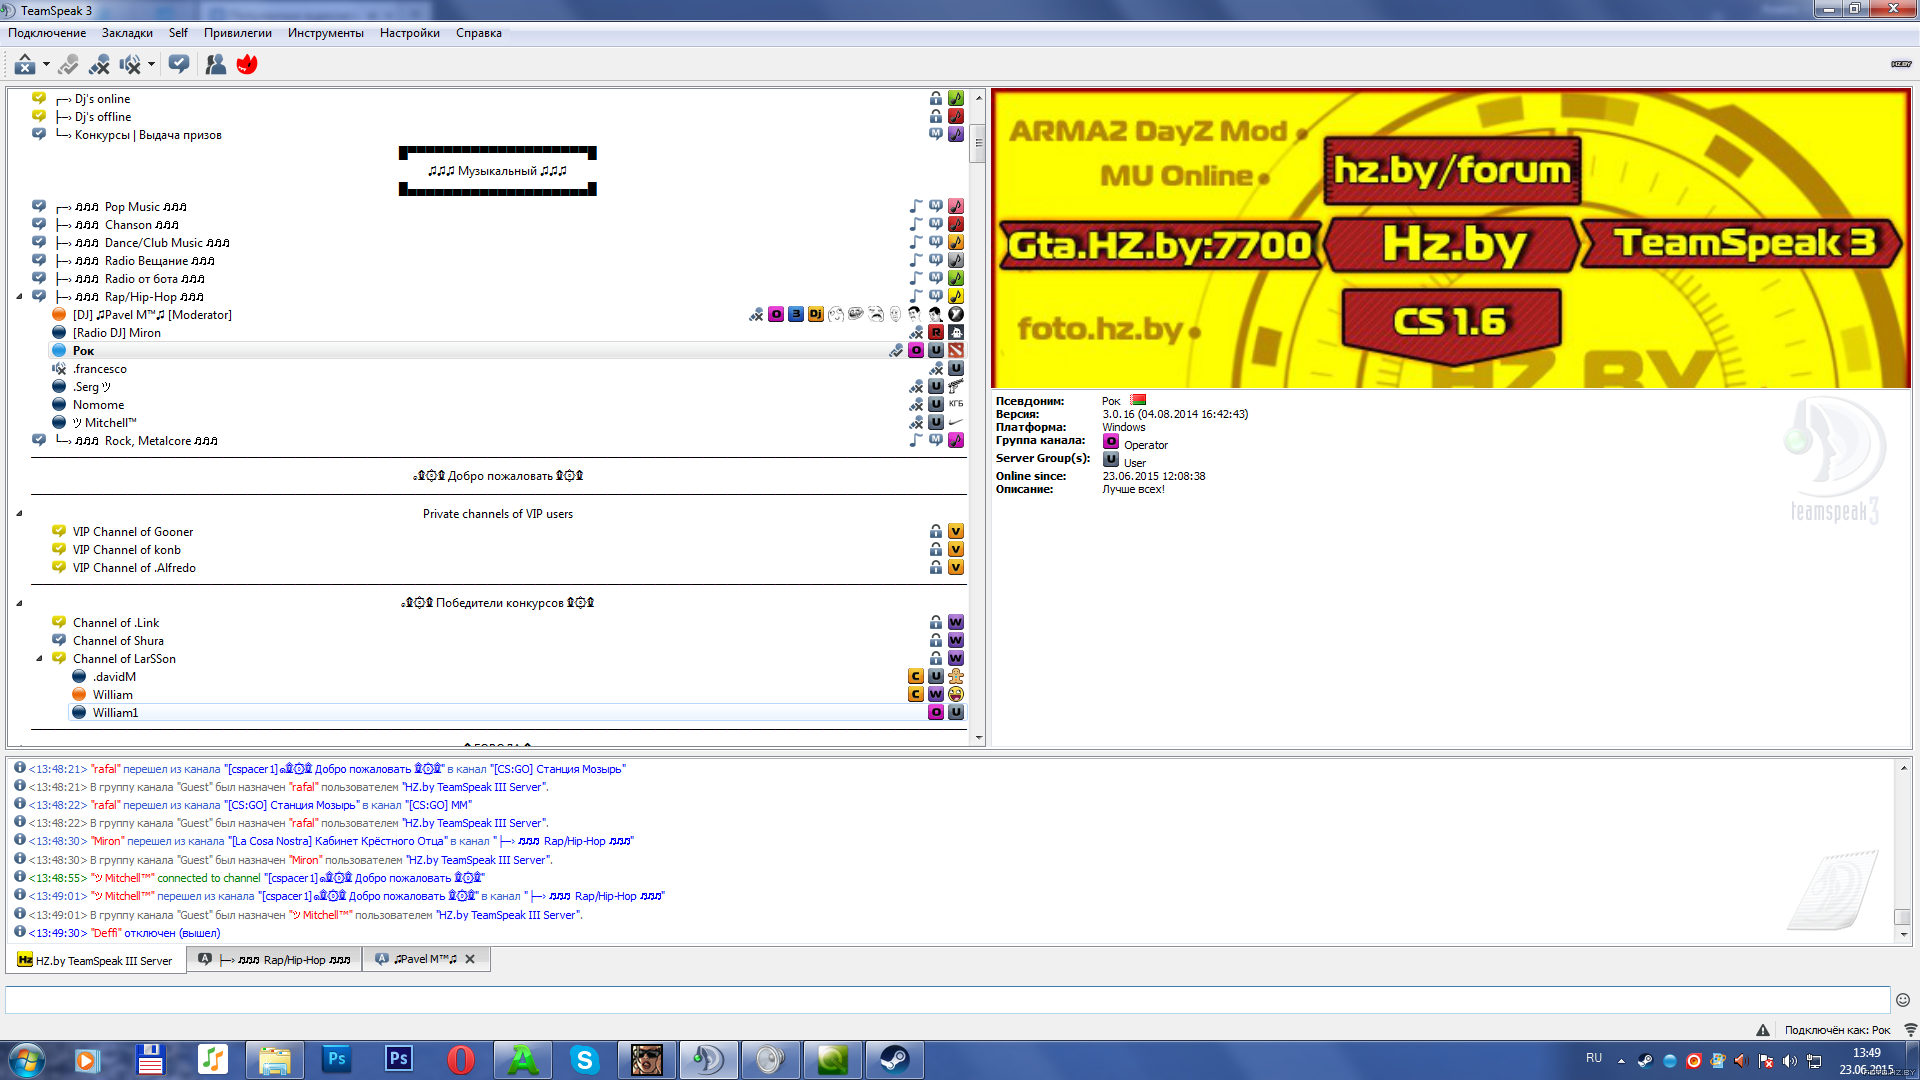This screenshot has height=1080, width=1920.
Task: Click the R badge on Miron's row
Action: [x=936, y=333]
